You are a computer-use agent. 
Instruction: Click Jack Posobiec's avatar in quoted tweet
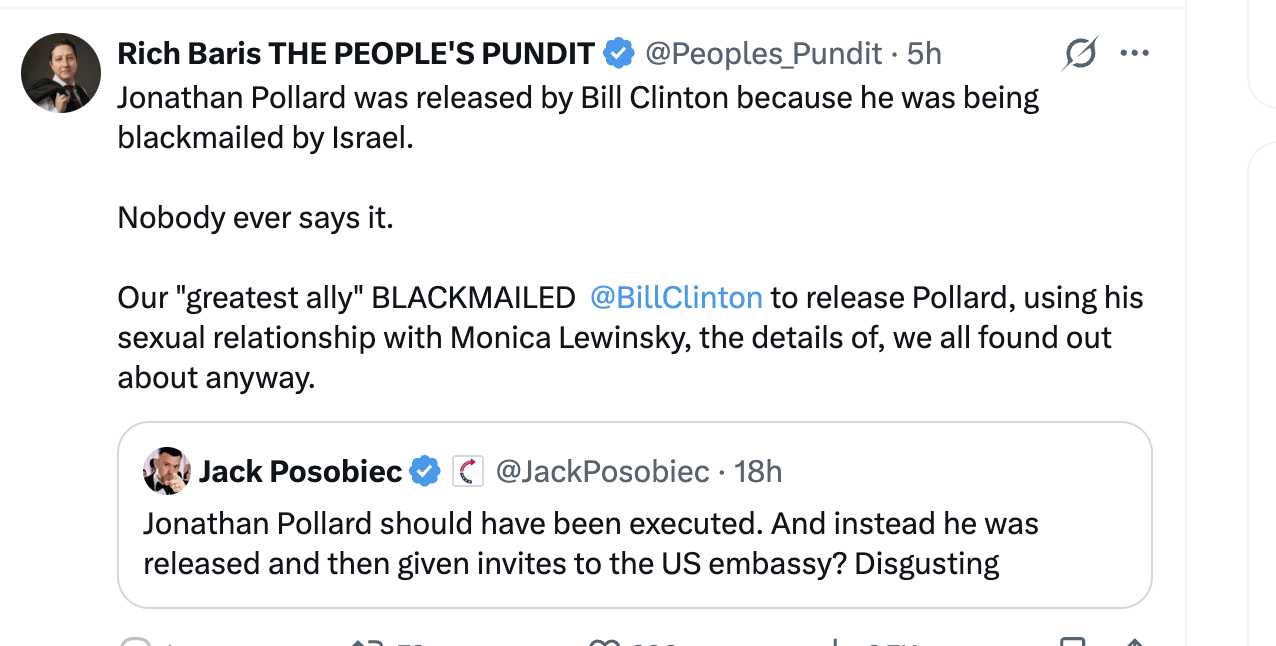[167, 470]
